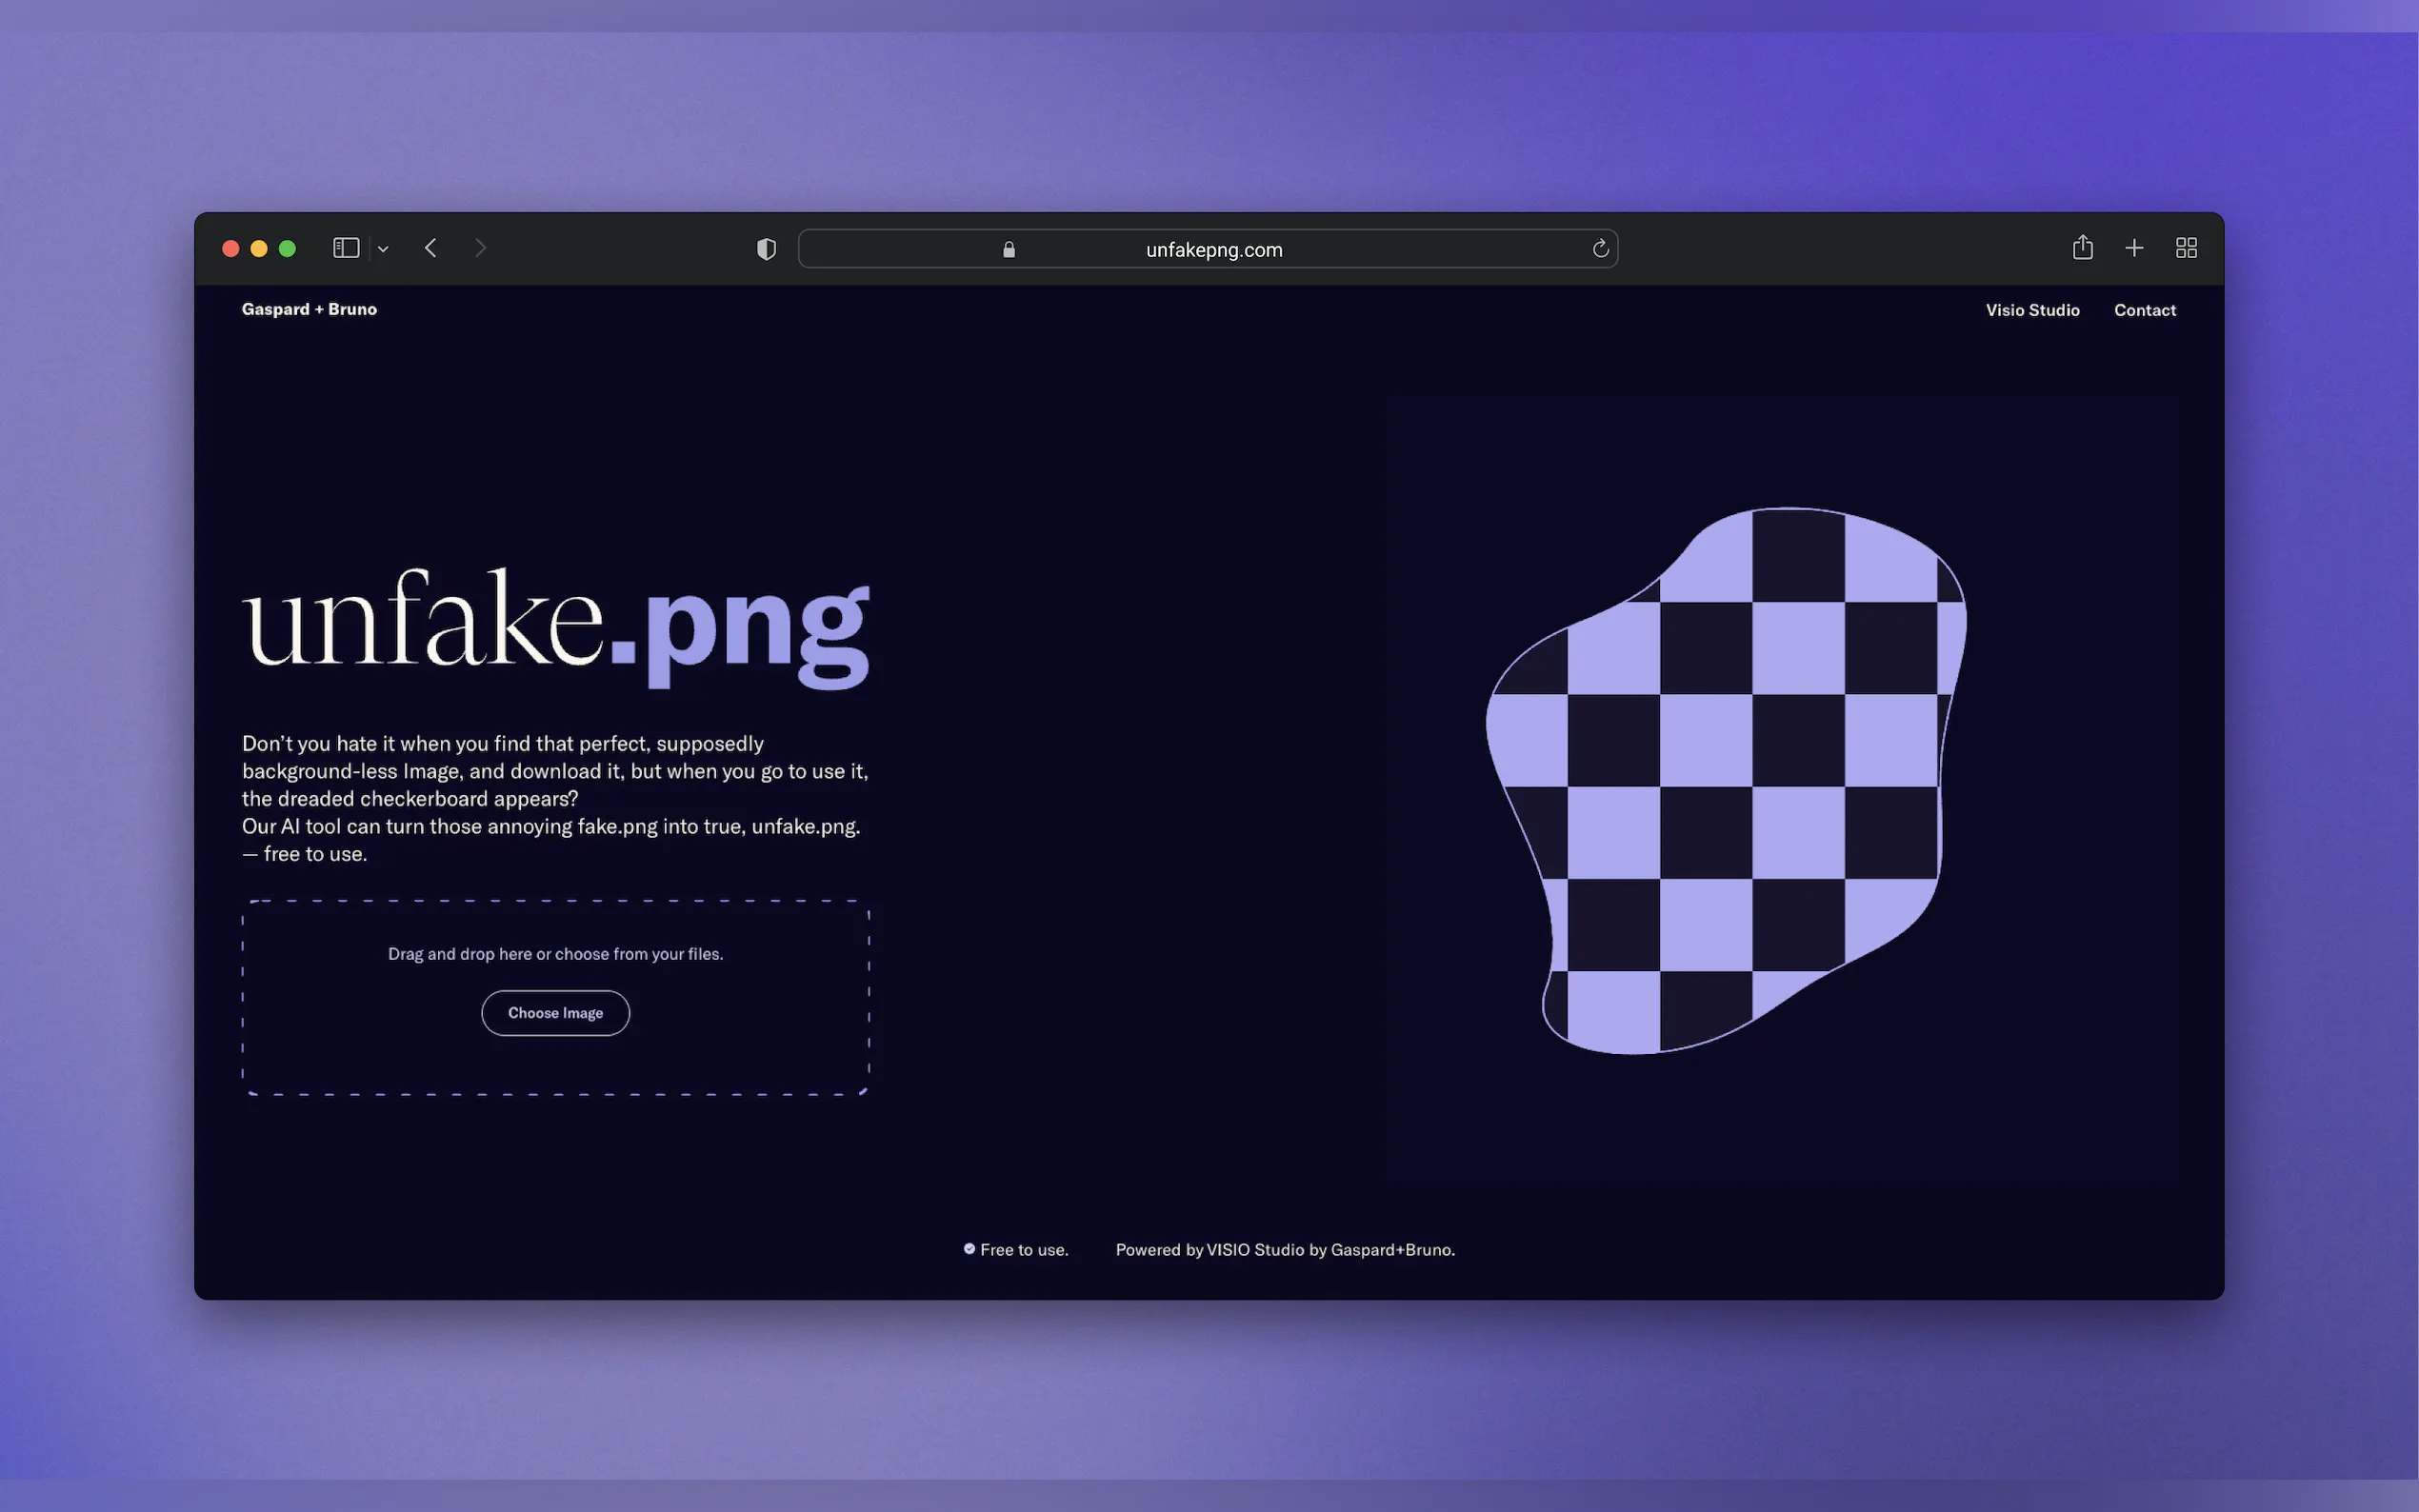Image resolution: width=2419 pixels, height=1512 pixels.
Task: Open the privacy shield report icon
Action: pos(766,249)
